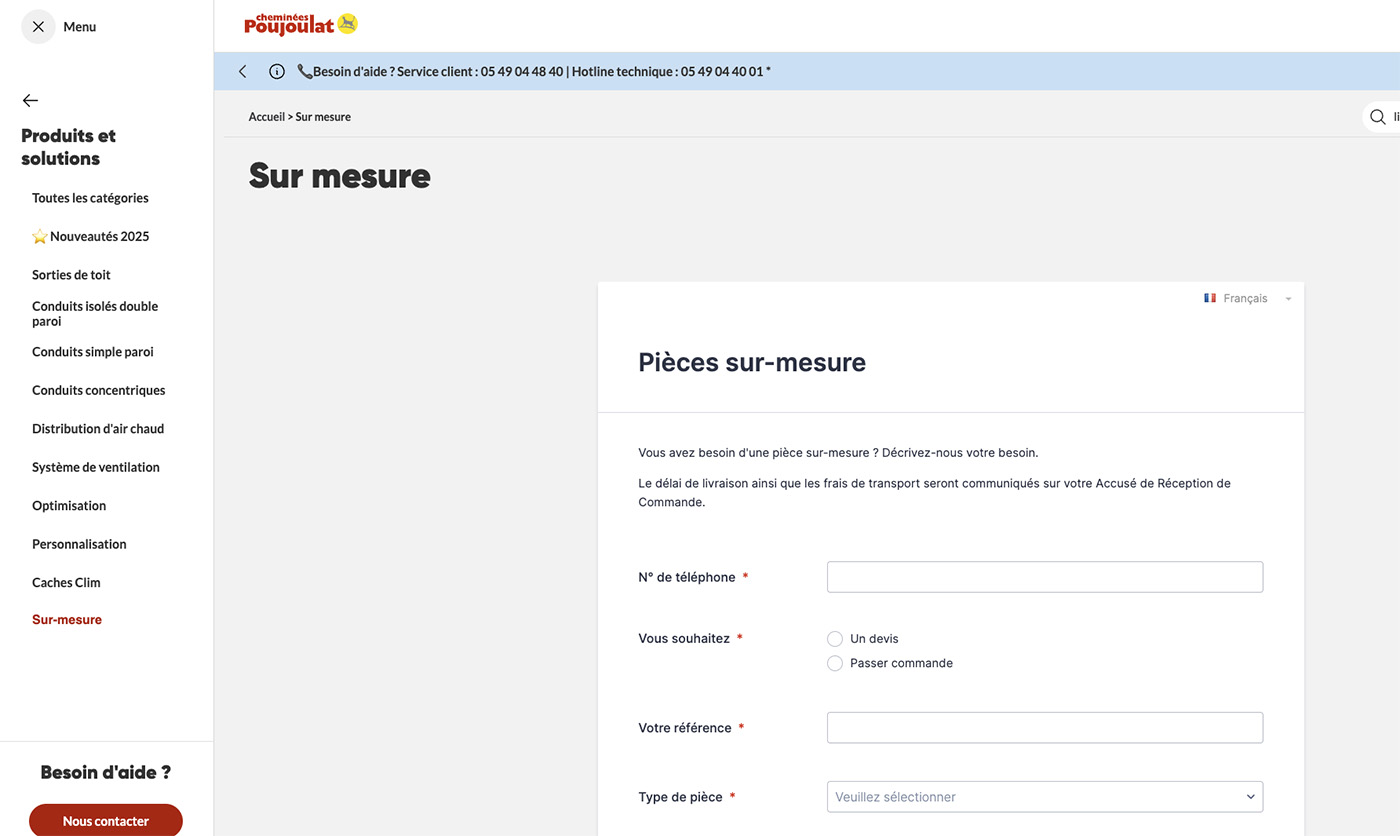Viewport: 1400px width, 836px height.
Task: Open the "Sorties de toit" menu item
Action: (71, 275)
